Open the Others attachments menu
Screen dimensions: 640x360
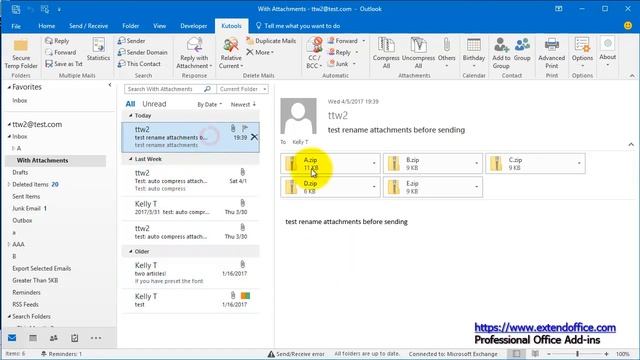click(447, 53)
